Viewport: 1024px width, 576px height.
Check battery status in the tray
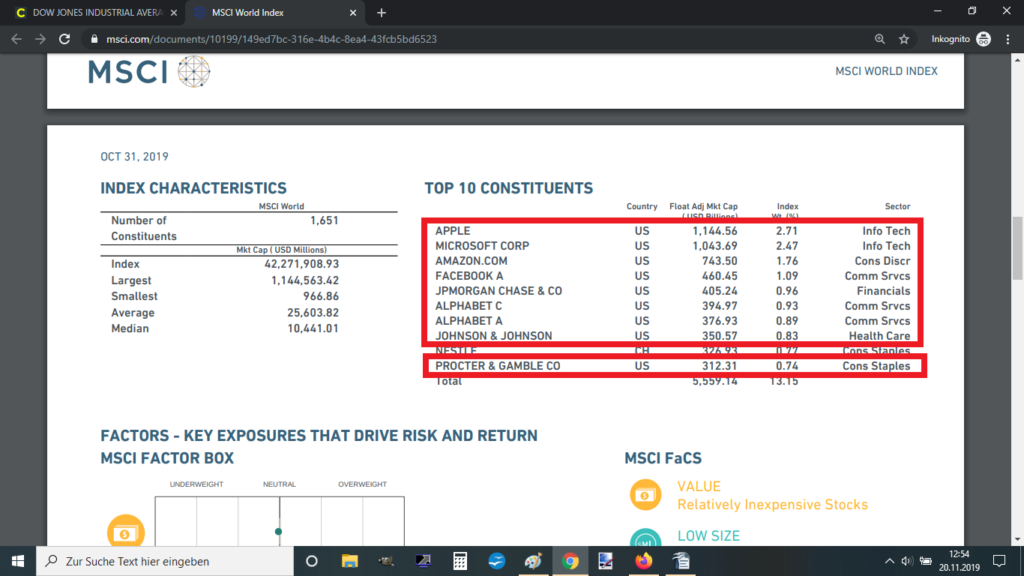(x=925, y=561)
